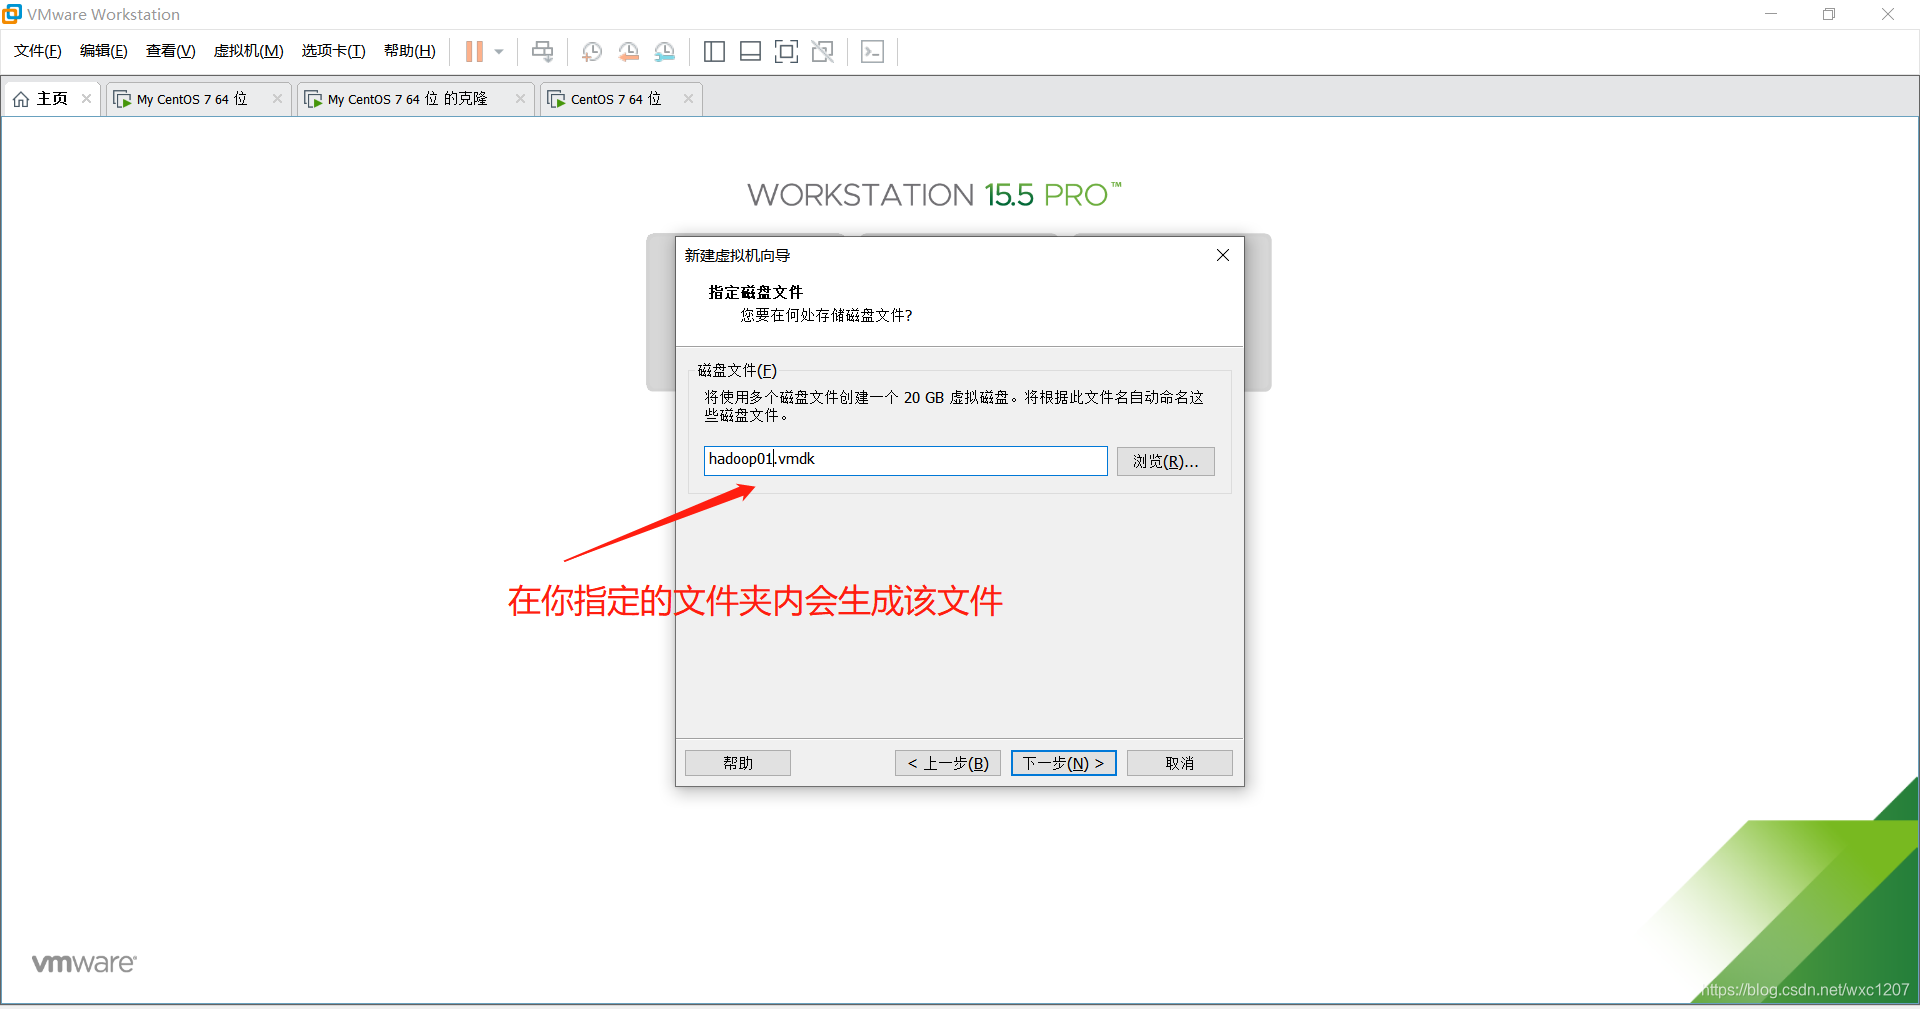
Task: Close the CentOS 7 64 位 tab
Action: coord(688,99)
